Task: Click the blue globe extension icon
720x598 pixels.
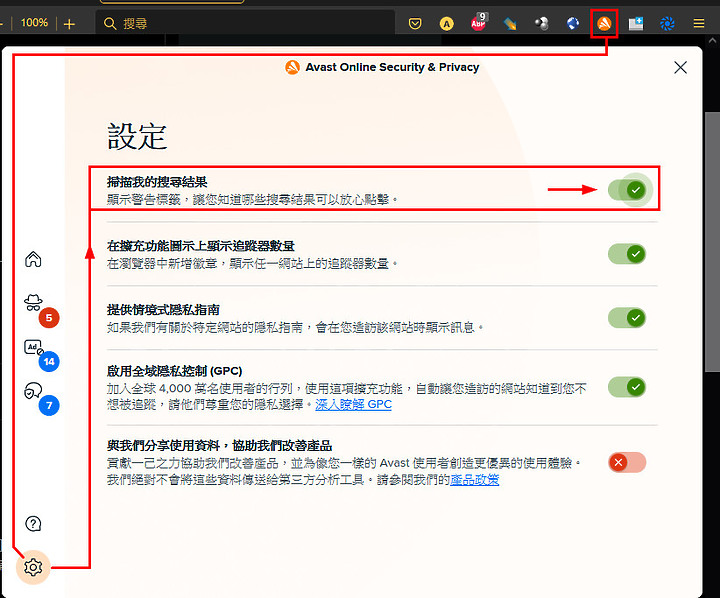Action: [x=573, y=23]
